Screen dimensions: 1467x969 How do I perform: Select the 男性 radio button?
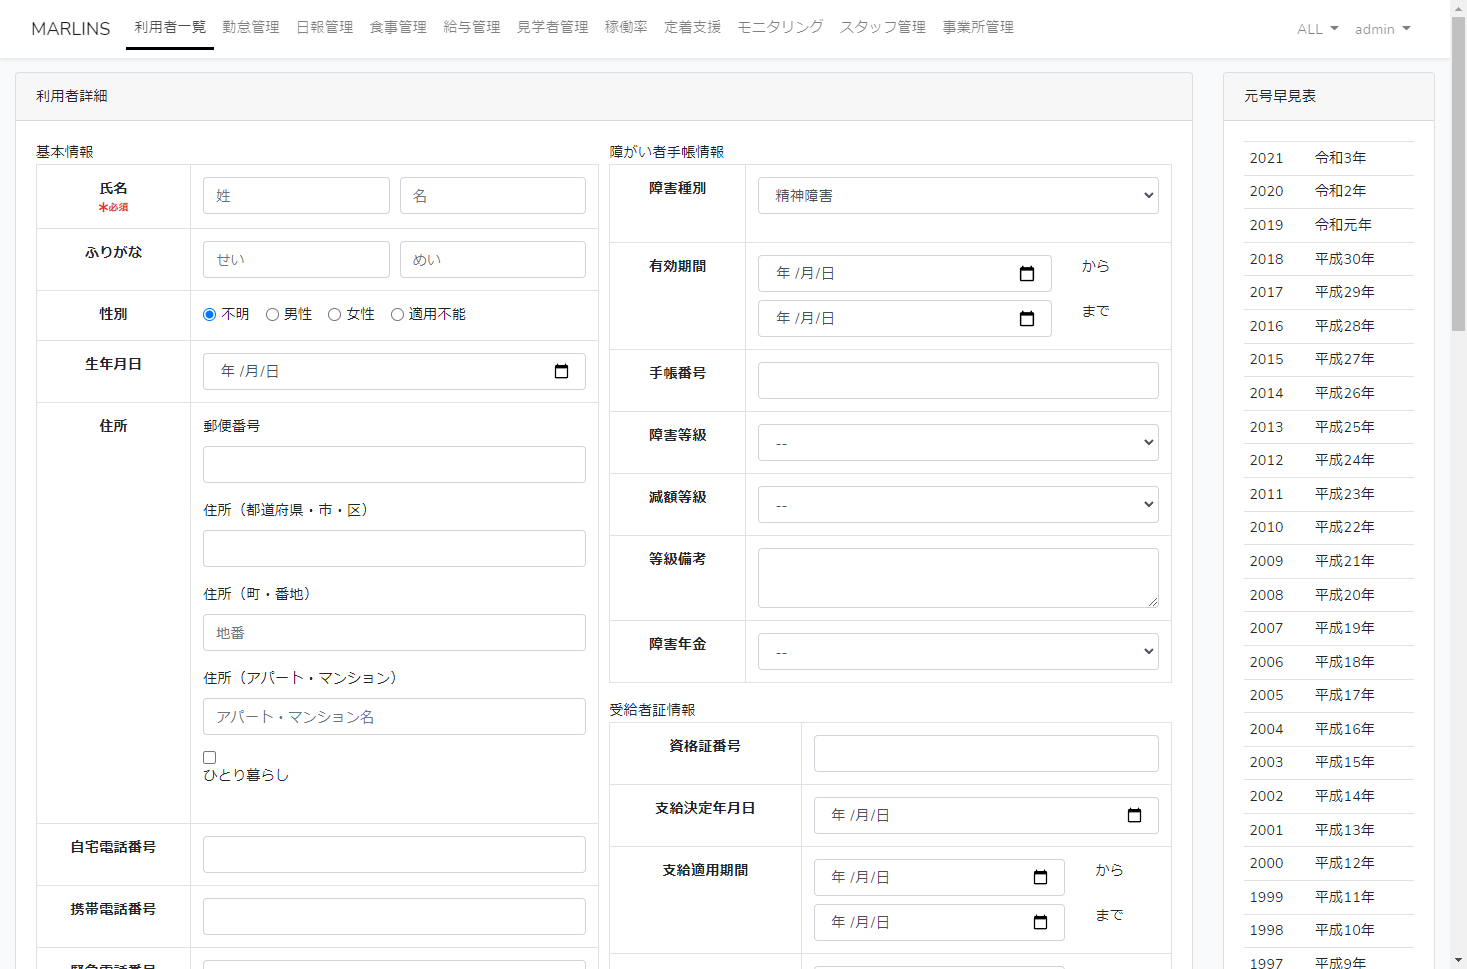[x=272, y=315]
